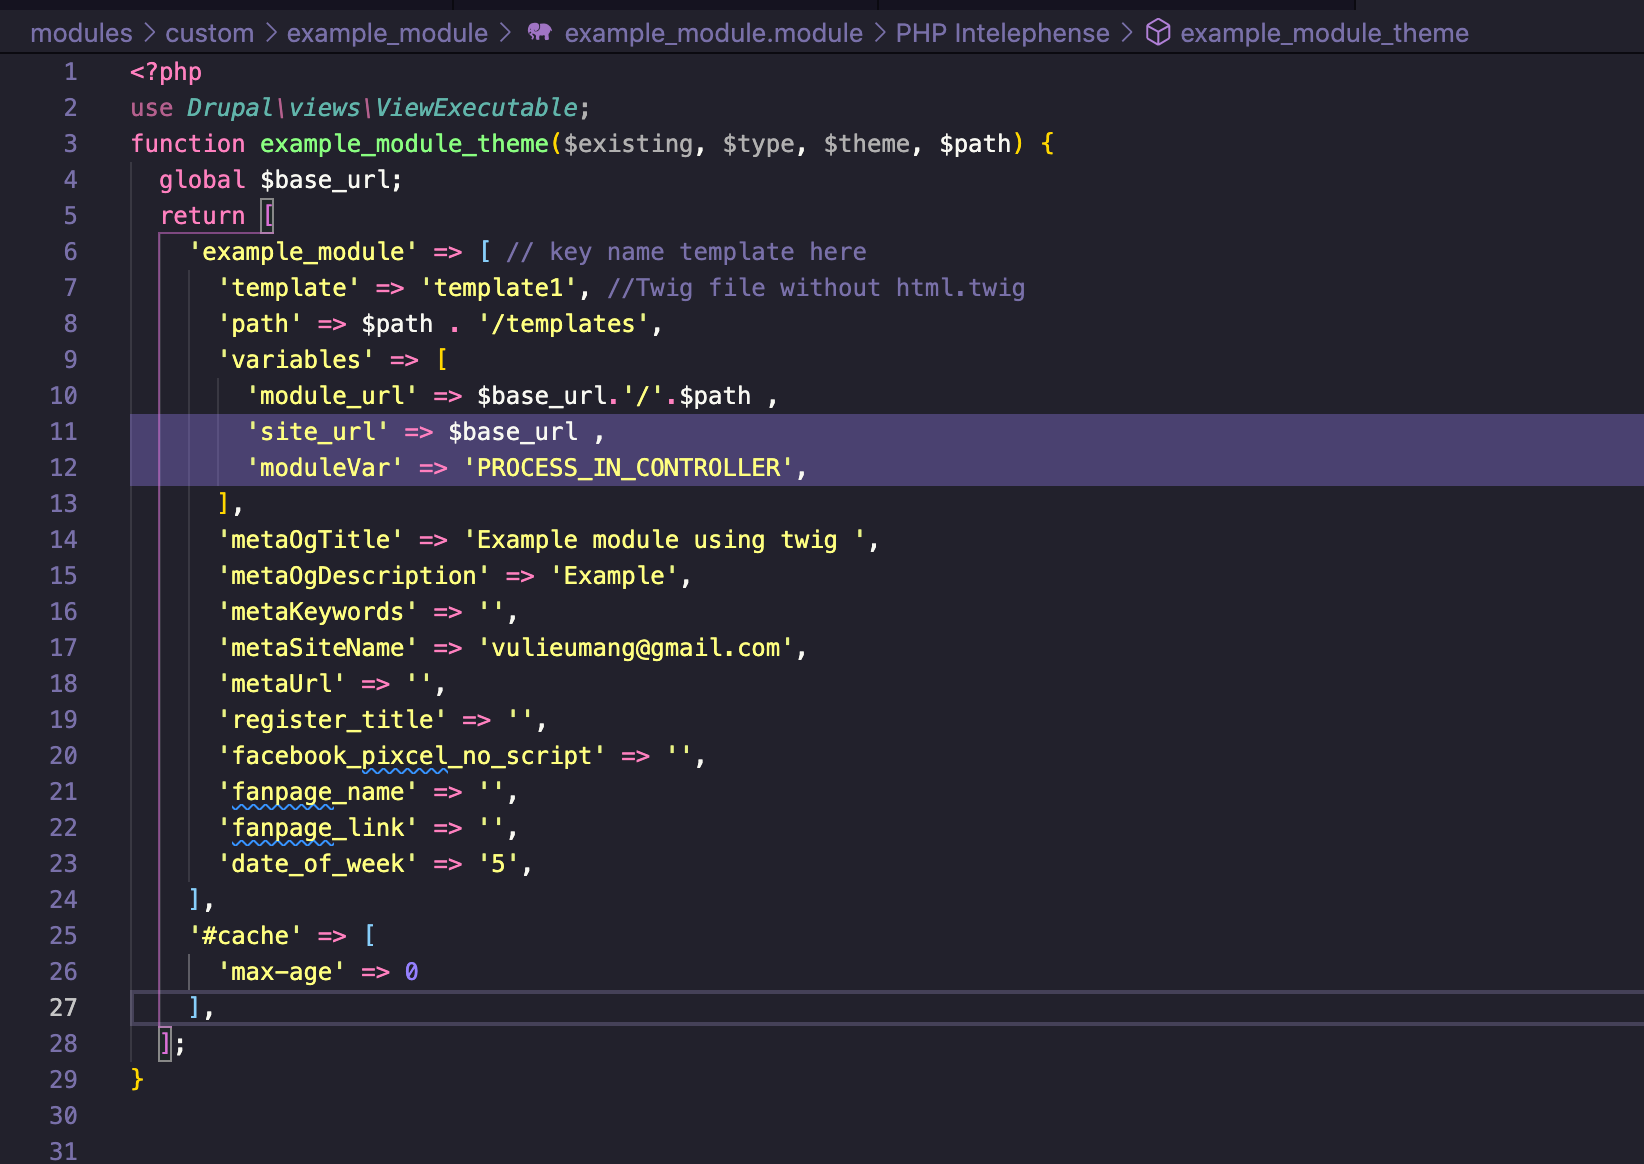Open the custom breadcrumb segment
Viewport: 1644px width, 1164px height.
click(x=210, y=33)
